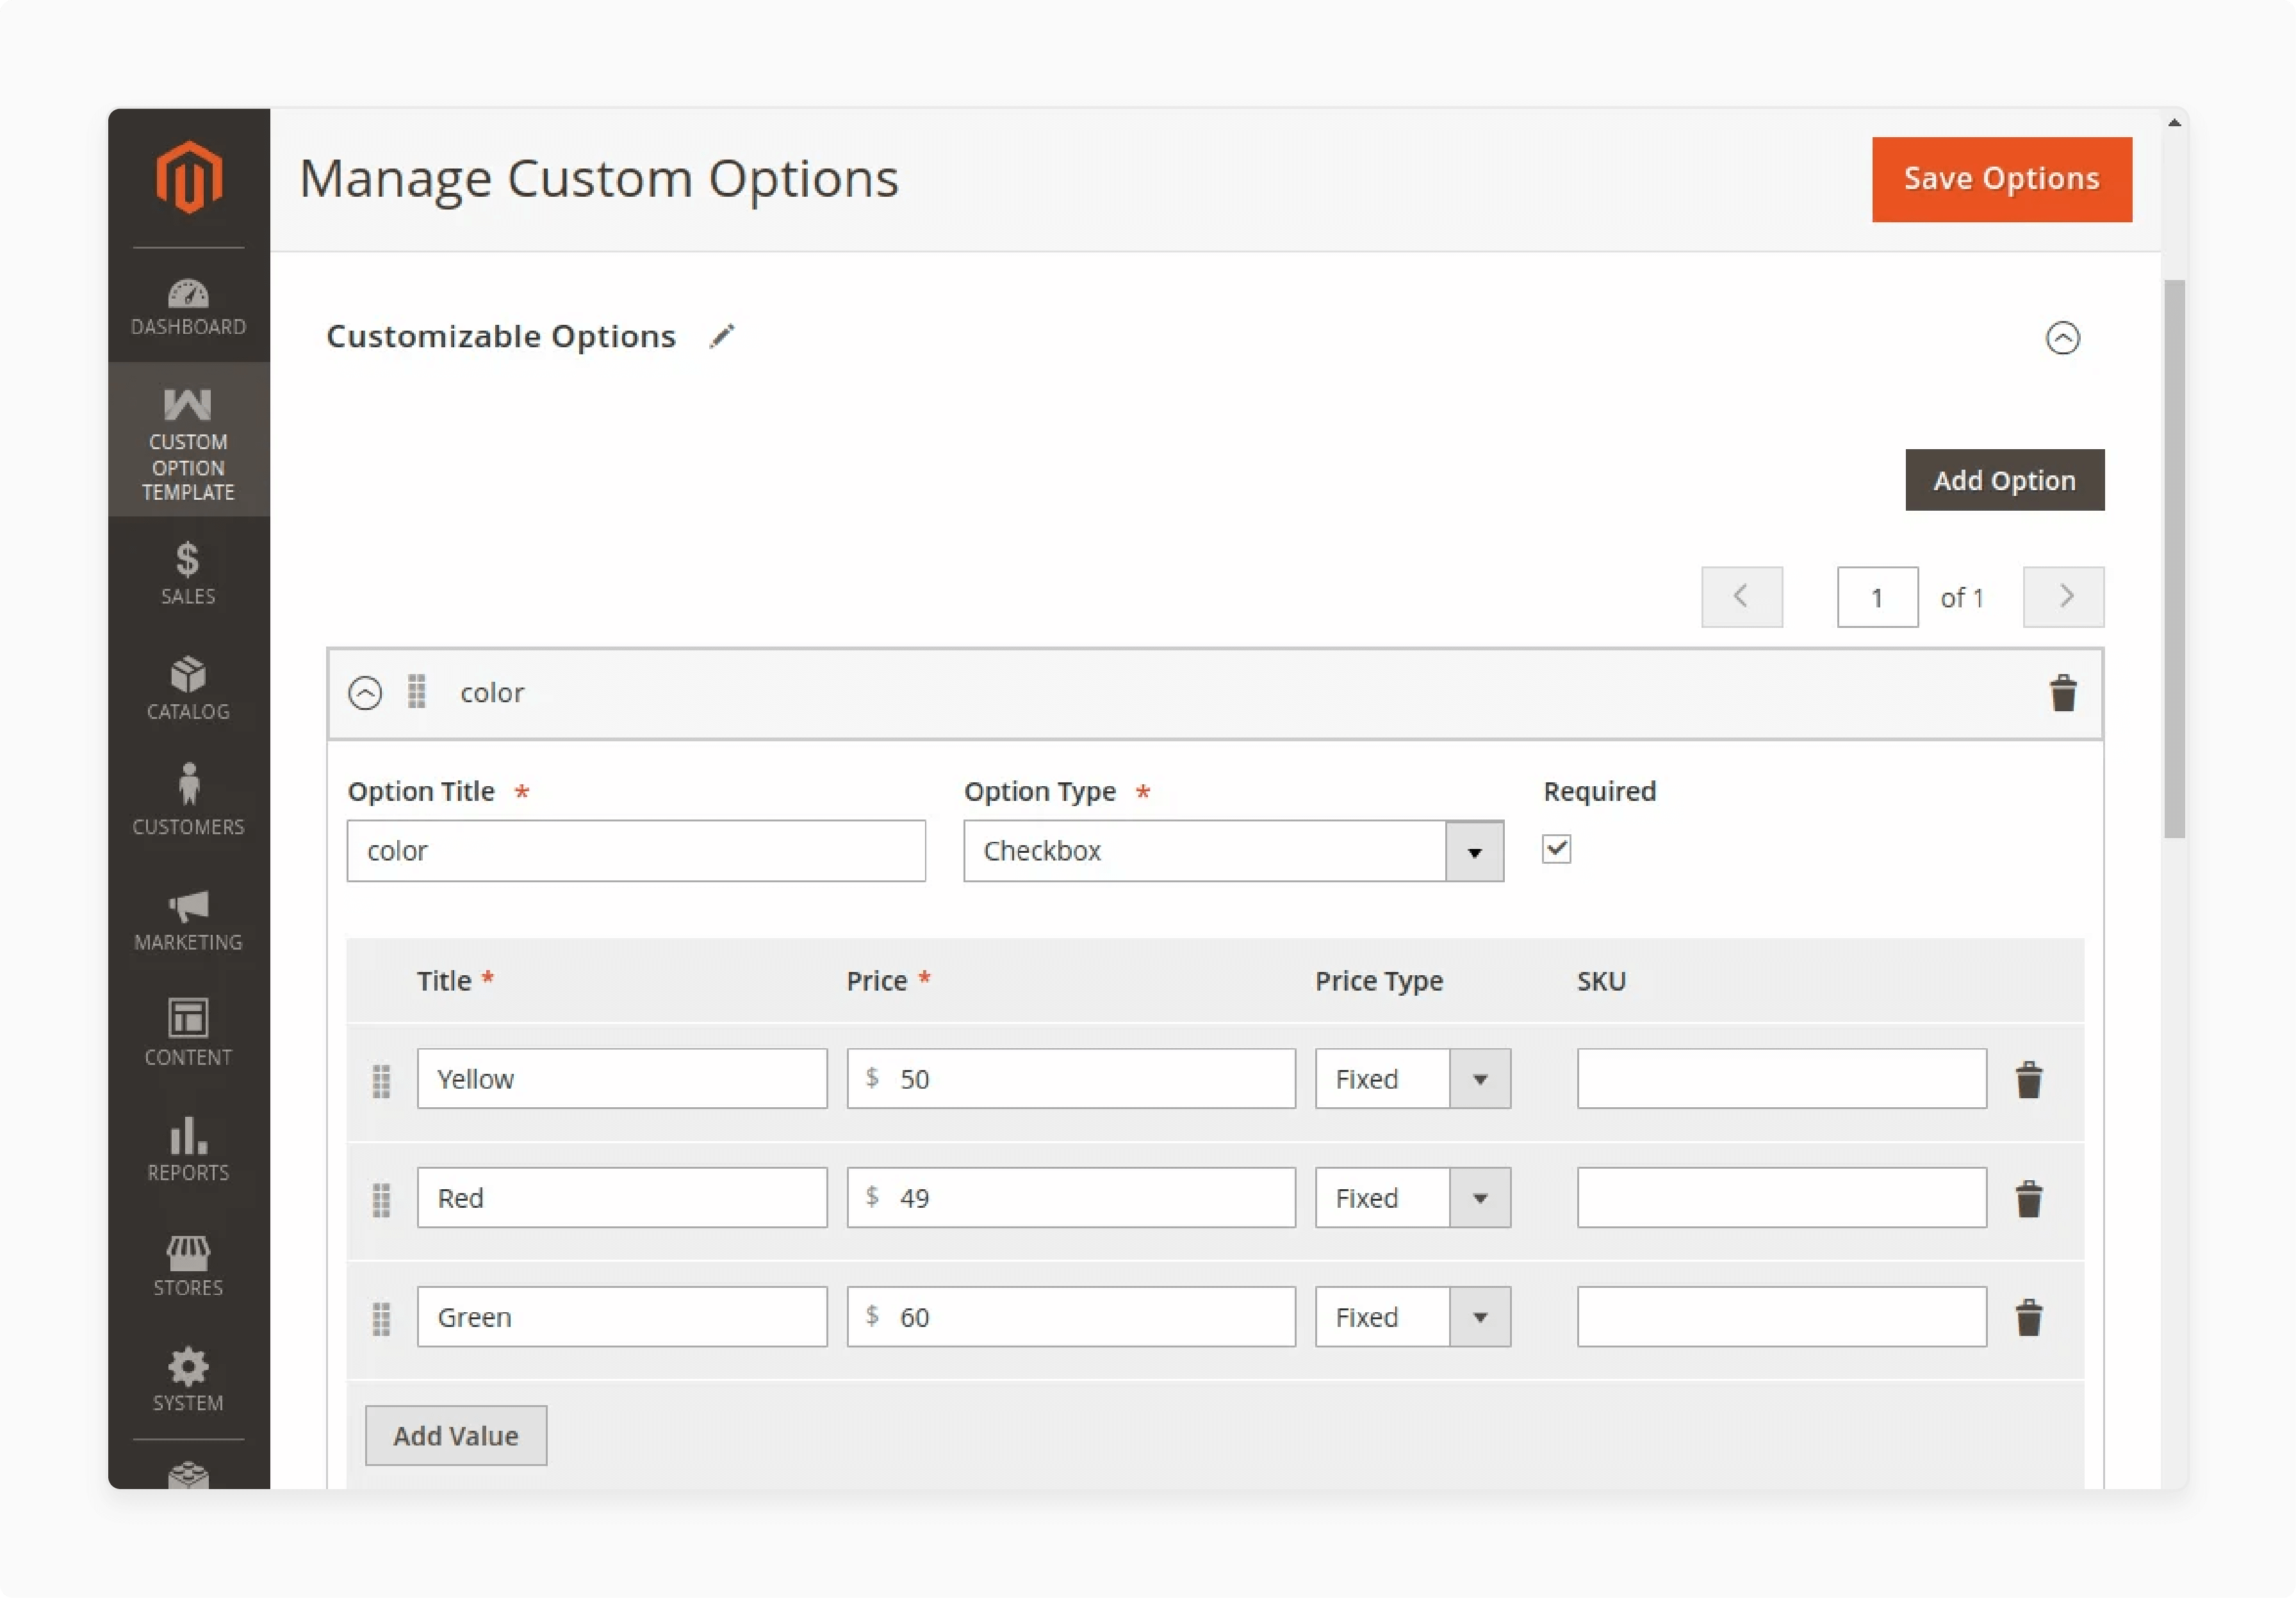Open Price Type dropdown for Yellow
The width and height of the screenshot is (2296, 1598).
pyautogui.click(x=1413, y=1079)
